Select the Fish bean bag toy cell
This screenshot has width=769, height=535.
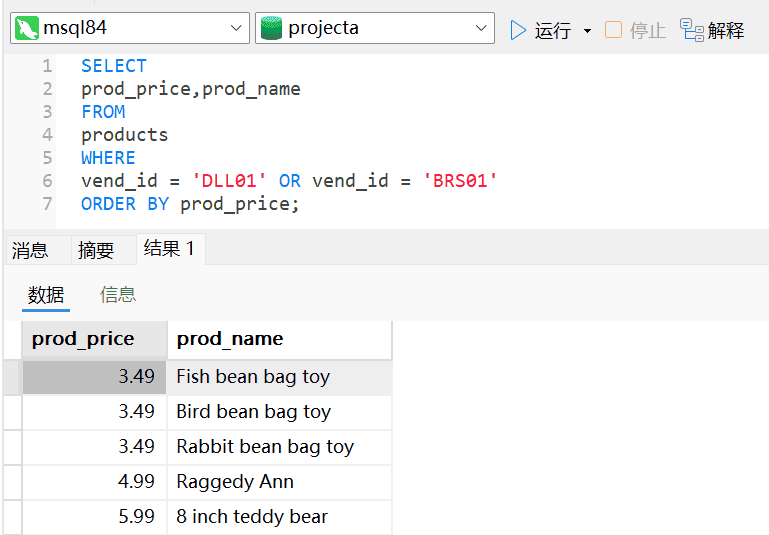coord(278,377)
